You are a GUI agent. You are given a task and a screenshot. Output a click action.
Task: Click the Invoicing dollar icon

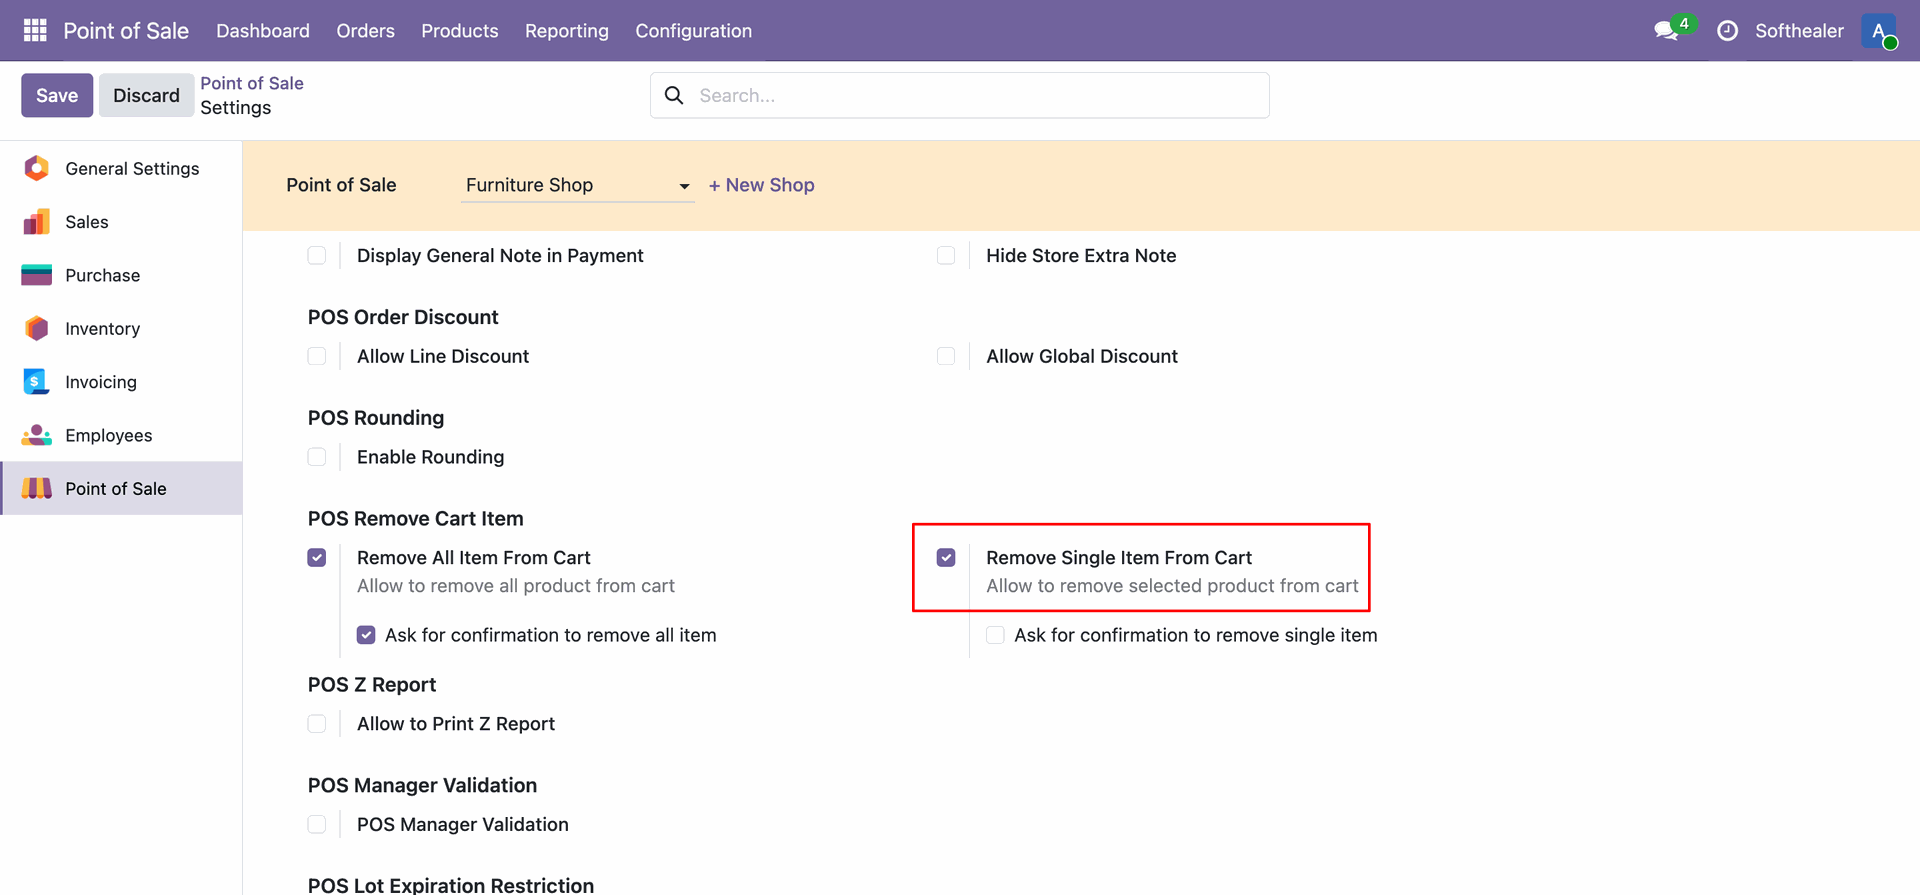point(36,382)
